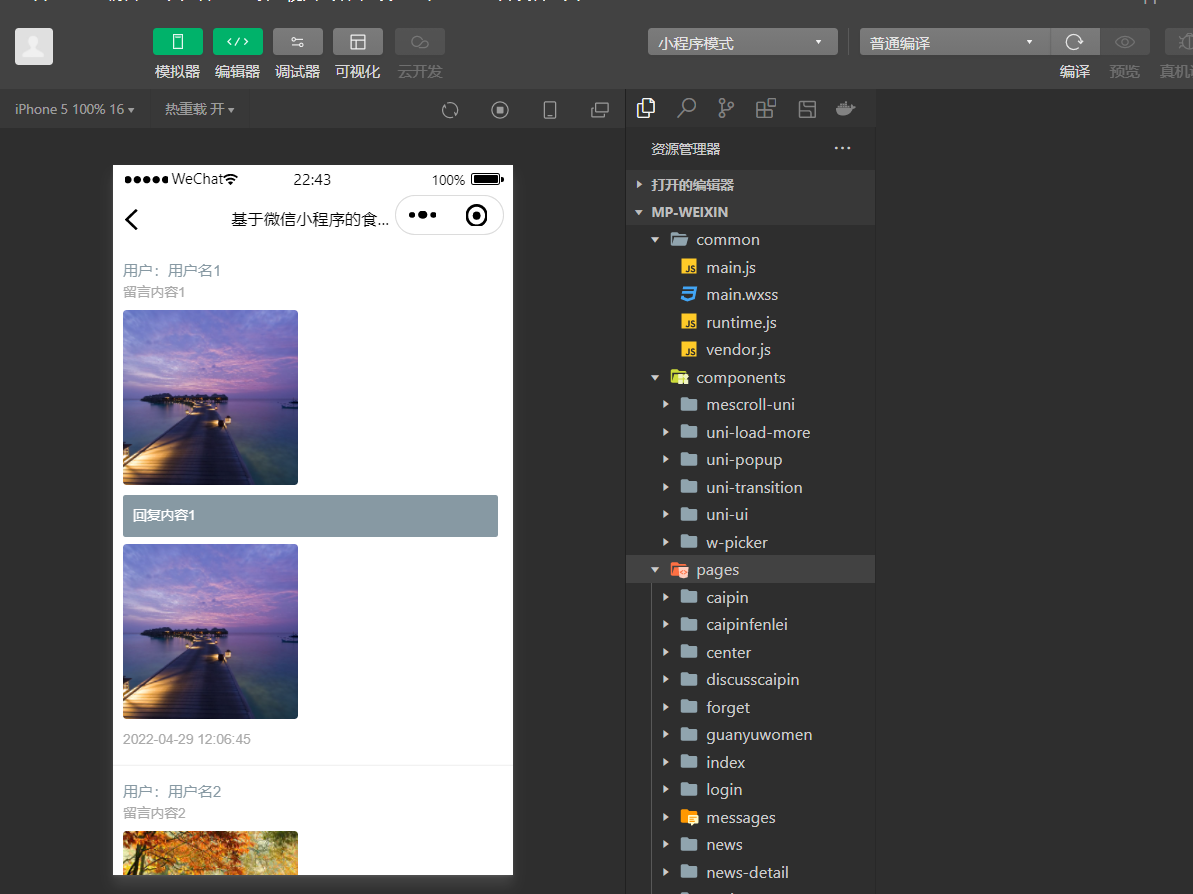The width and height of the screenshot is (1193, 894).
Task: Expand the caipin folder
Action: (750, 597)
